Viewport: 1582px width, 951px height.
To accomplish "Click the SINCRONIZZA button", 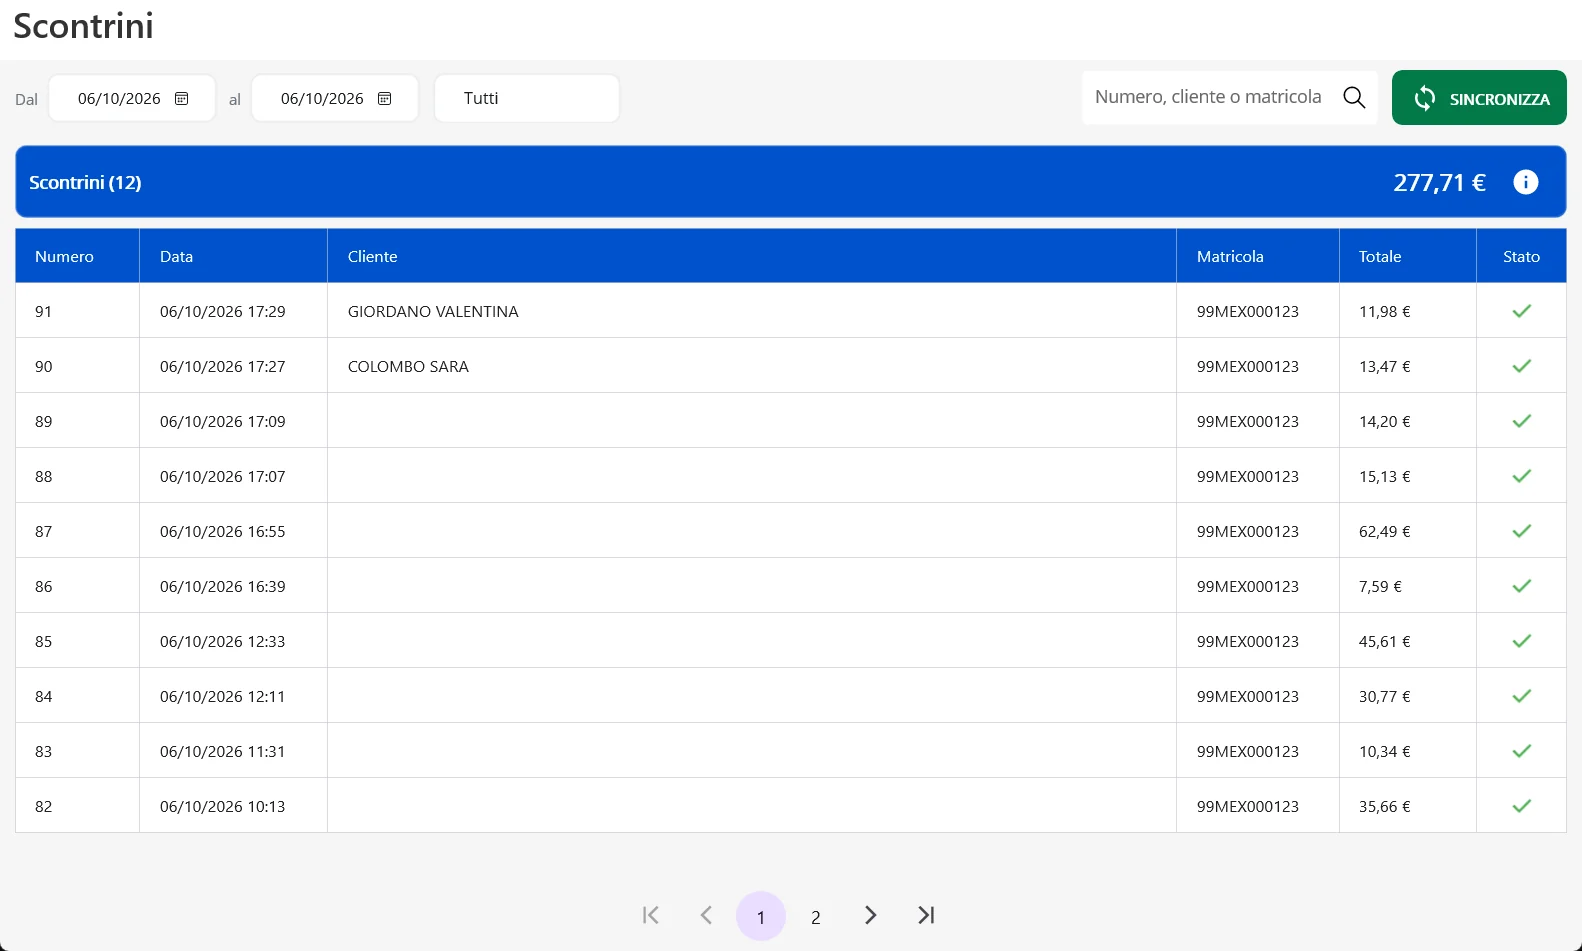I will point(1479,98).
